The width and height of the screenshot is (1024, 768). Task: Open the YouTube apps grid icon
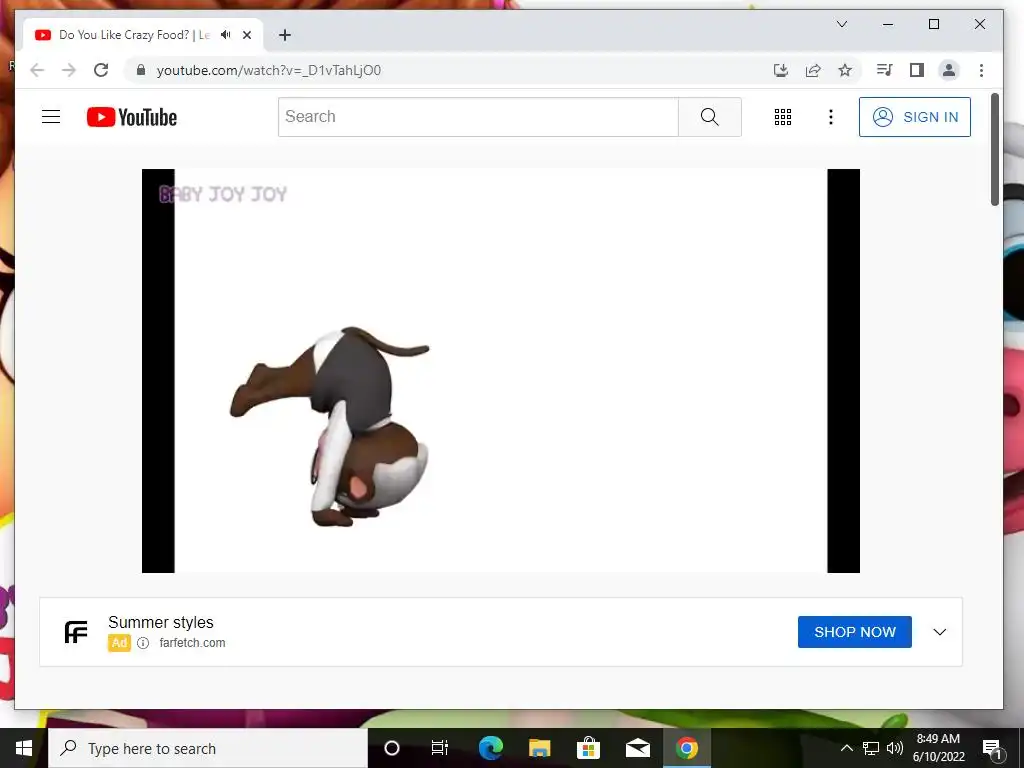point(782,117)
